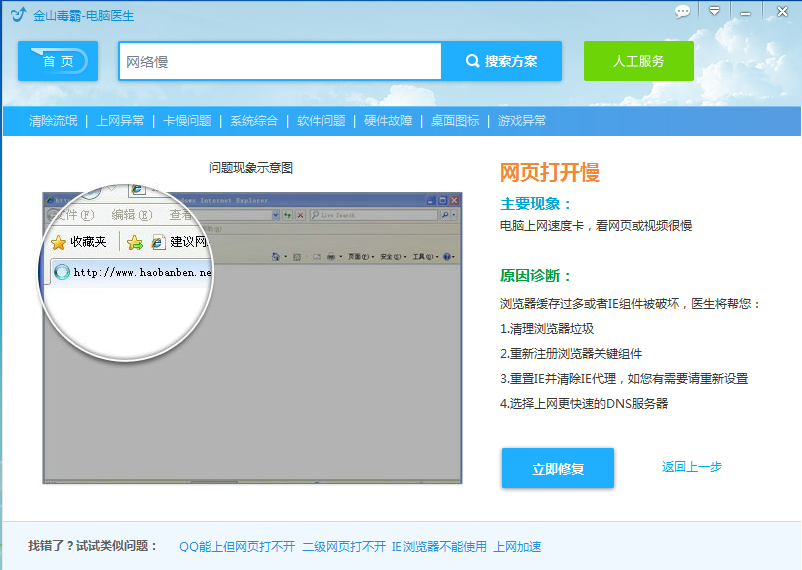
Task: Click the 问题现象示意图 caption
Action: click(251, 168)
